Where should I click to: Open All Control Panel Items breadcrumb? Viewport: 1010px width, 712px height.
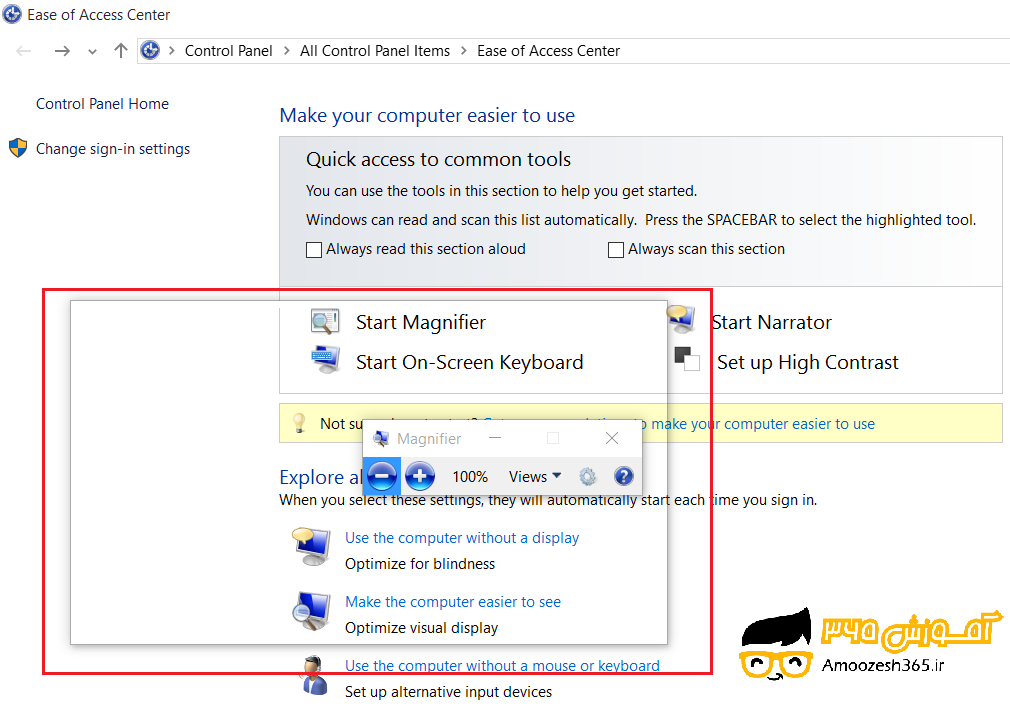coord(375,51)
